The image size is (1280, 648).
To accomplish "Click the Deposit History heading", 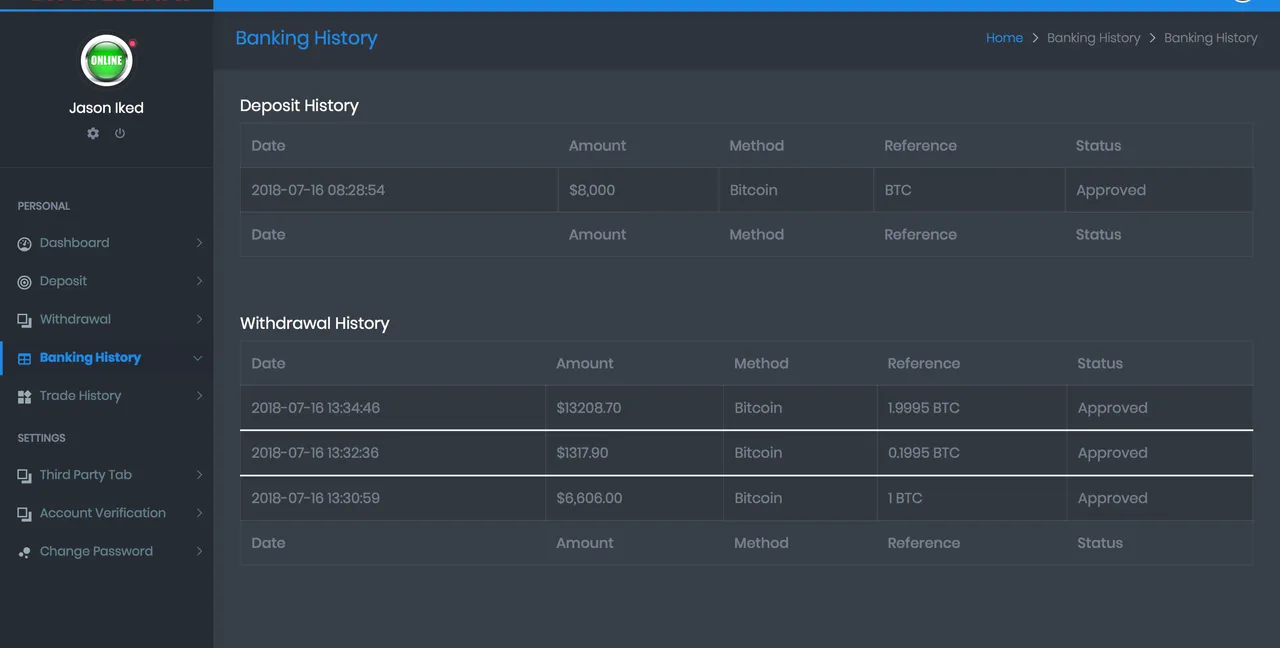I will click(x=299, y=106).
